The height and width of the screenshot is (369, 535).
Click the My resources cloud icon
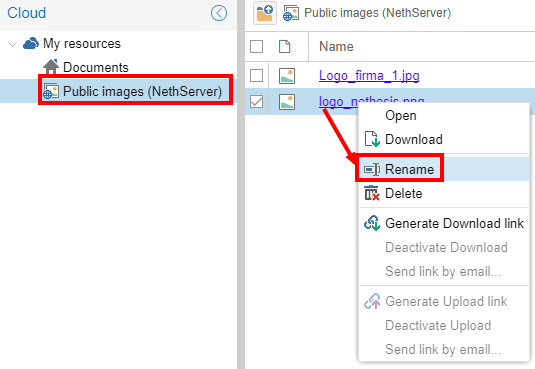pyautogui.click(x=31, y=43)
